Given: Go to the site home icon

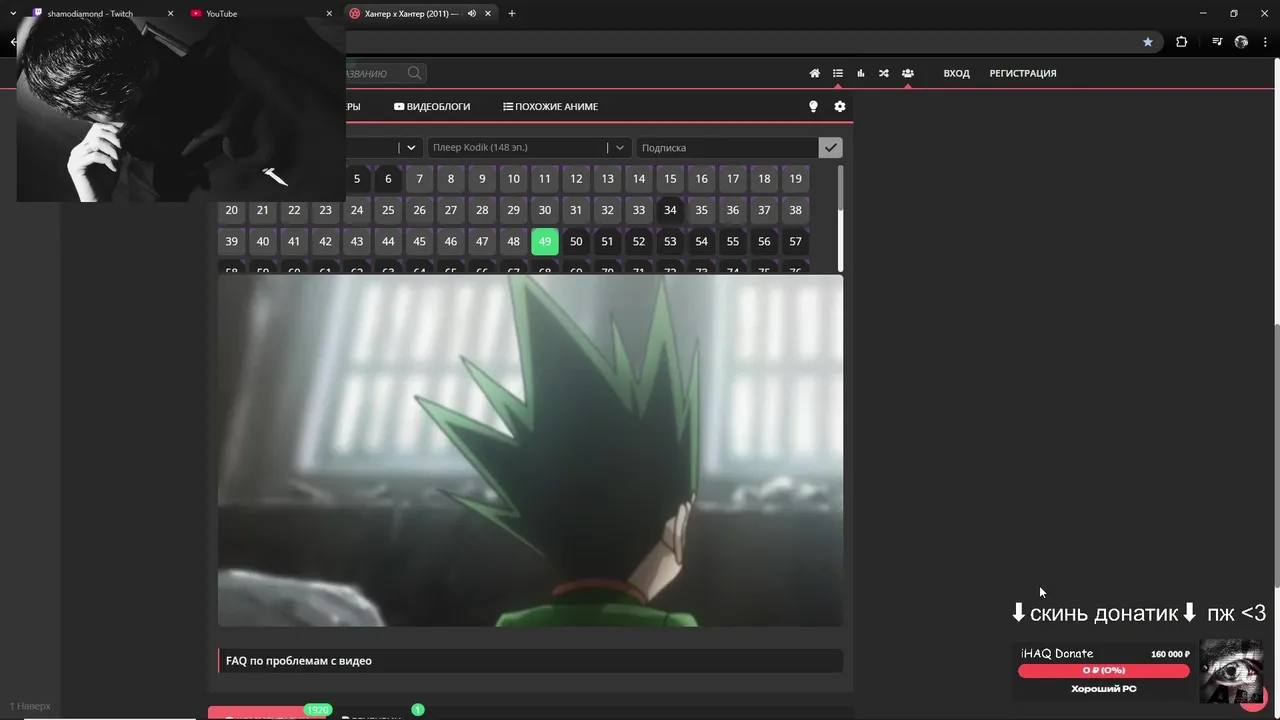Looking at the screenshot, I should (x=815, y=73).
